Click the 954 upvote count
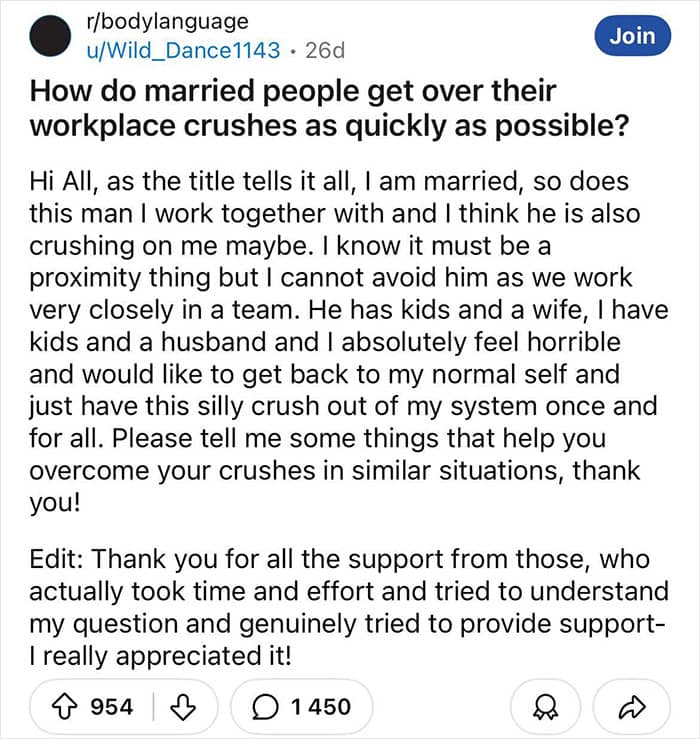 (x=111, y=707)
